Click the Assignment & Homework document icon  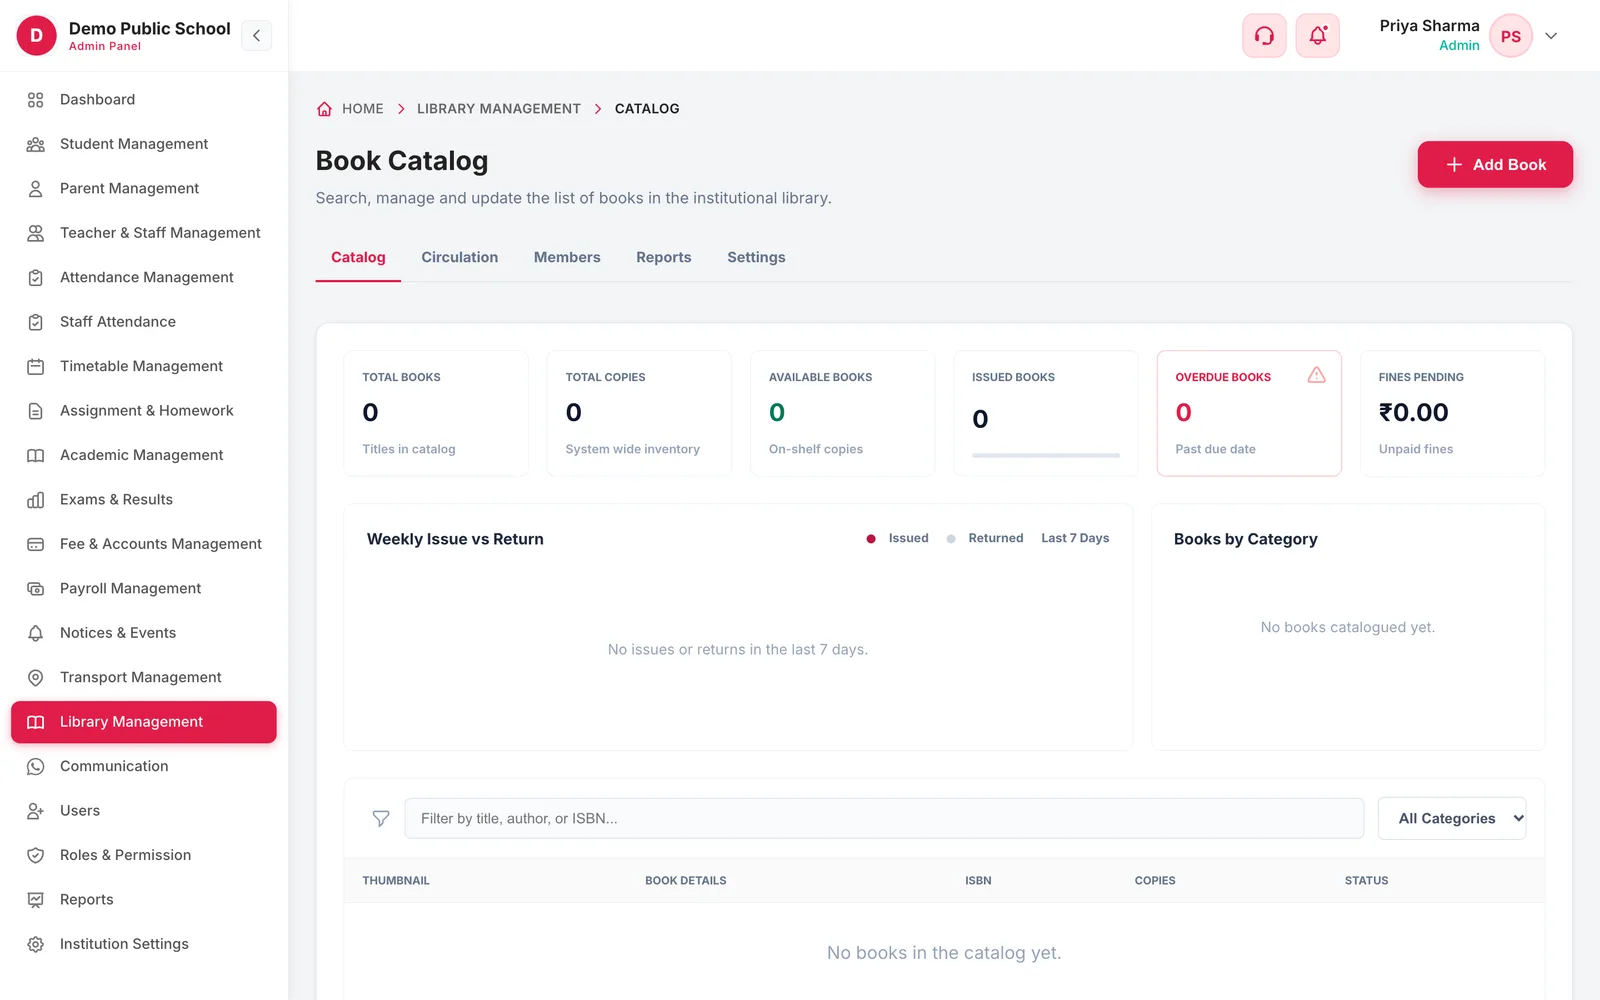pyautogui.click(x=35, y=411)
